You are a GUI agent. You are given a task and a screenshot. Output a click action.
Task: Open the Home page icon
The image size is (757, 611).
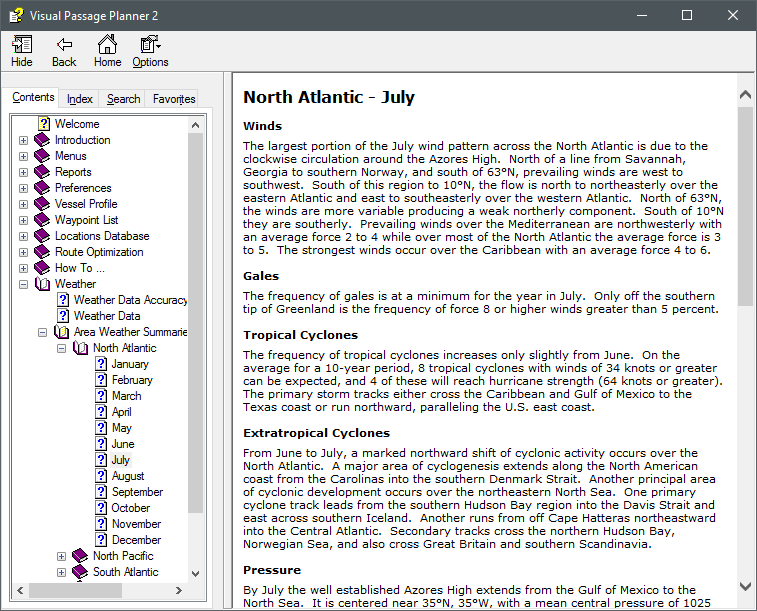point(107,45)
